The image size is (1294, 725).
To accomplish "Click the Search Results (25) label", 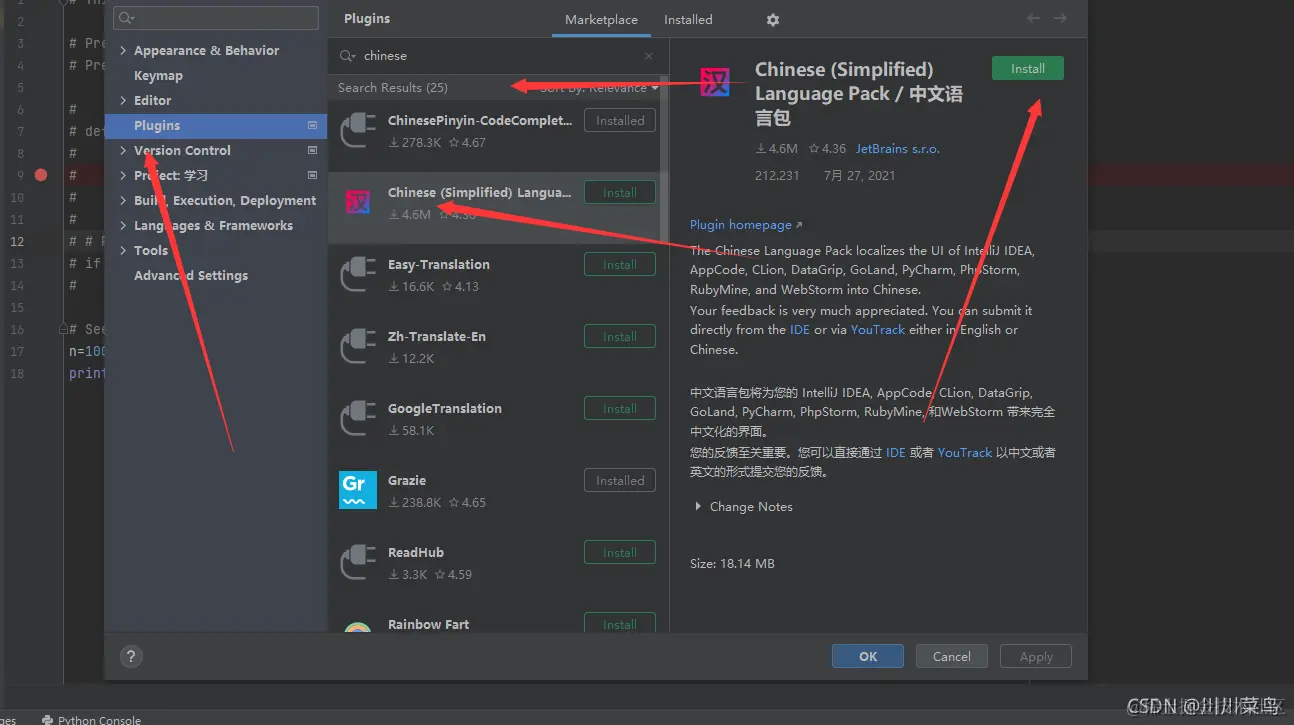I will [393, 88].
